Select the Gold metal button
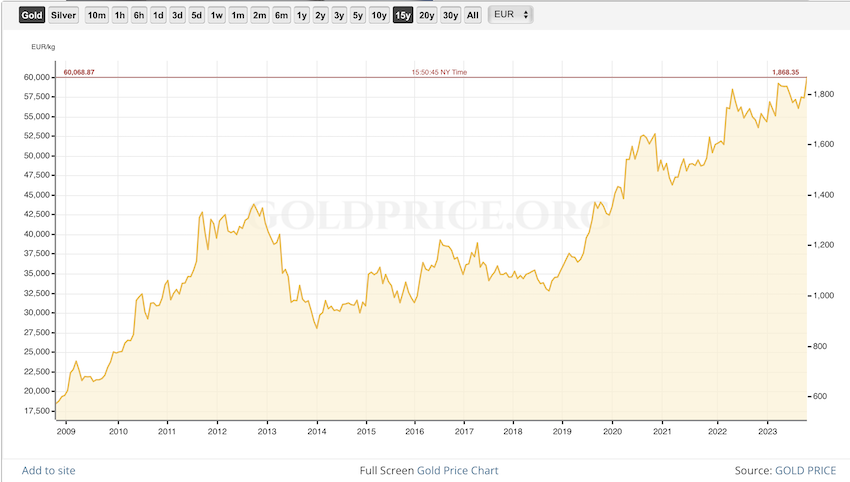This screenshot has width=850, height=482. tap(32, 15)
